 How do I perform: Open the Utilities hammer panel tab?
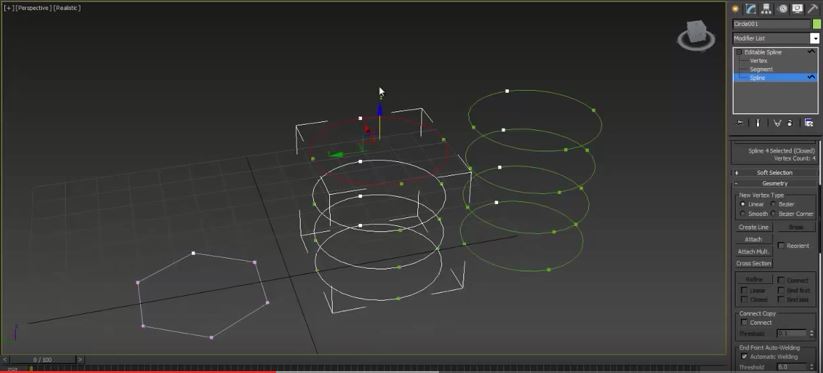[813, 8]
